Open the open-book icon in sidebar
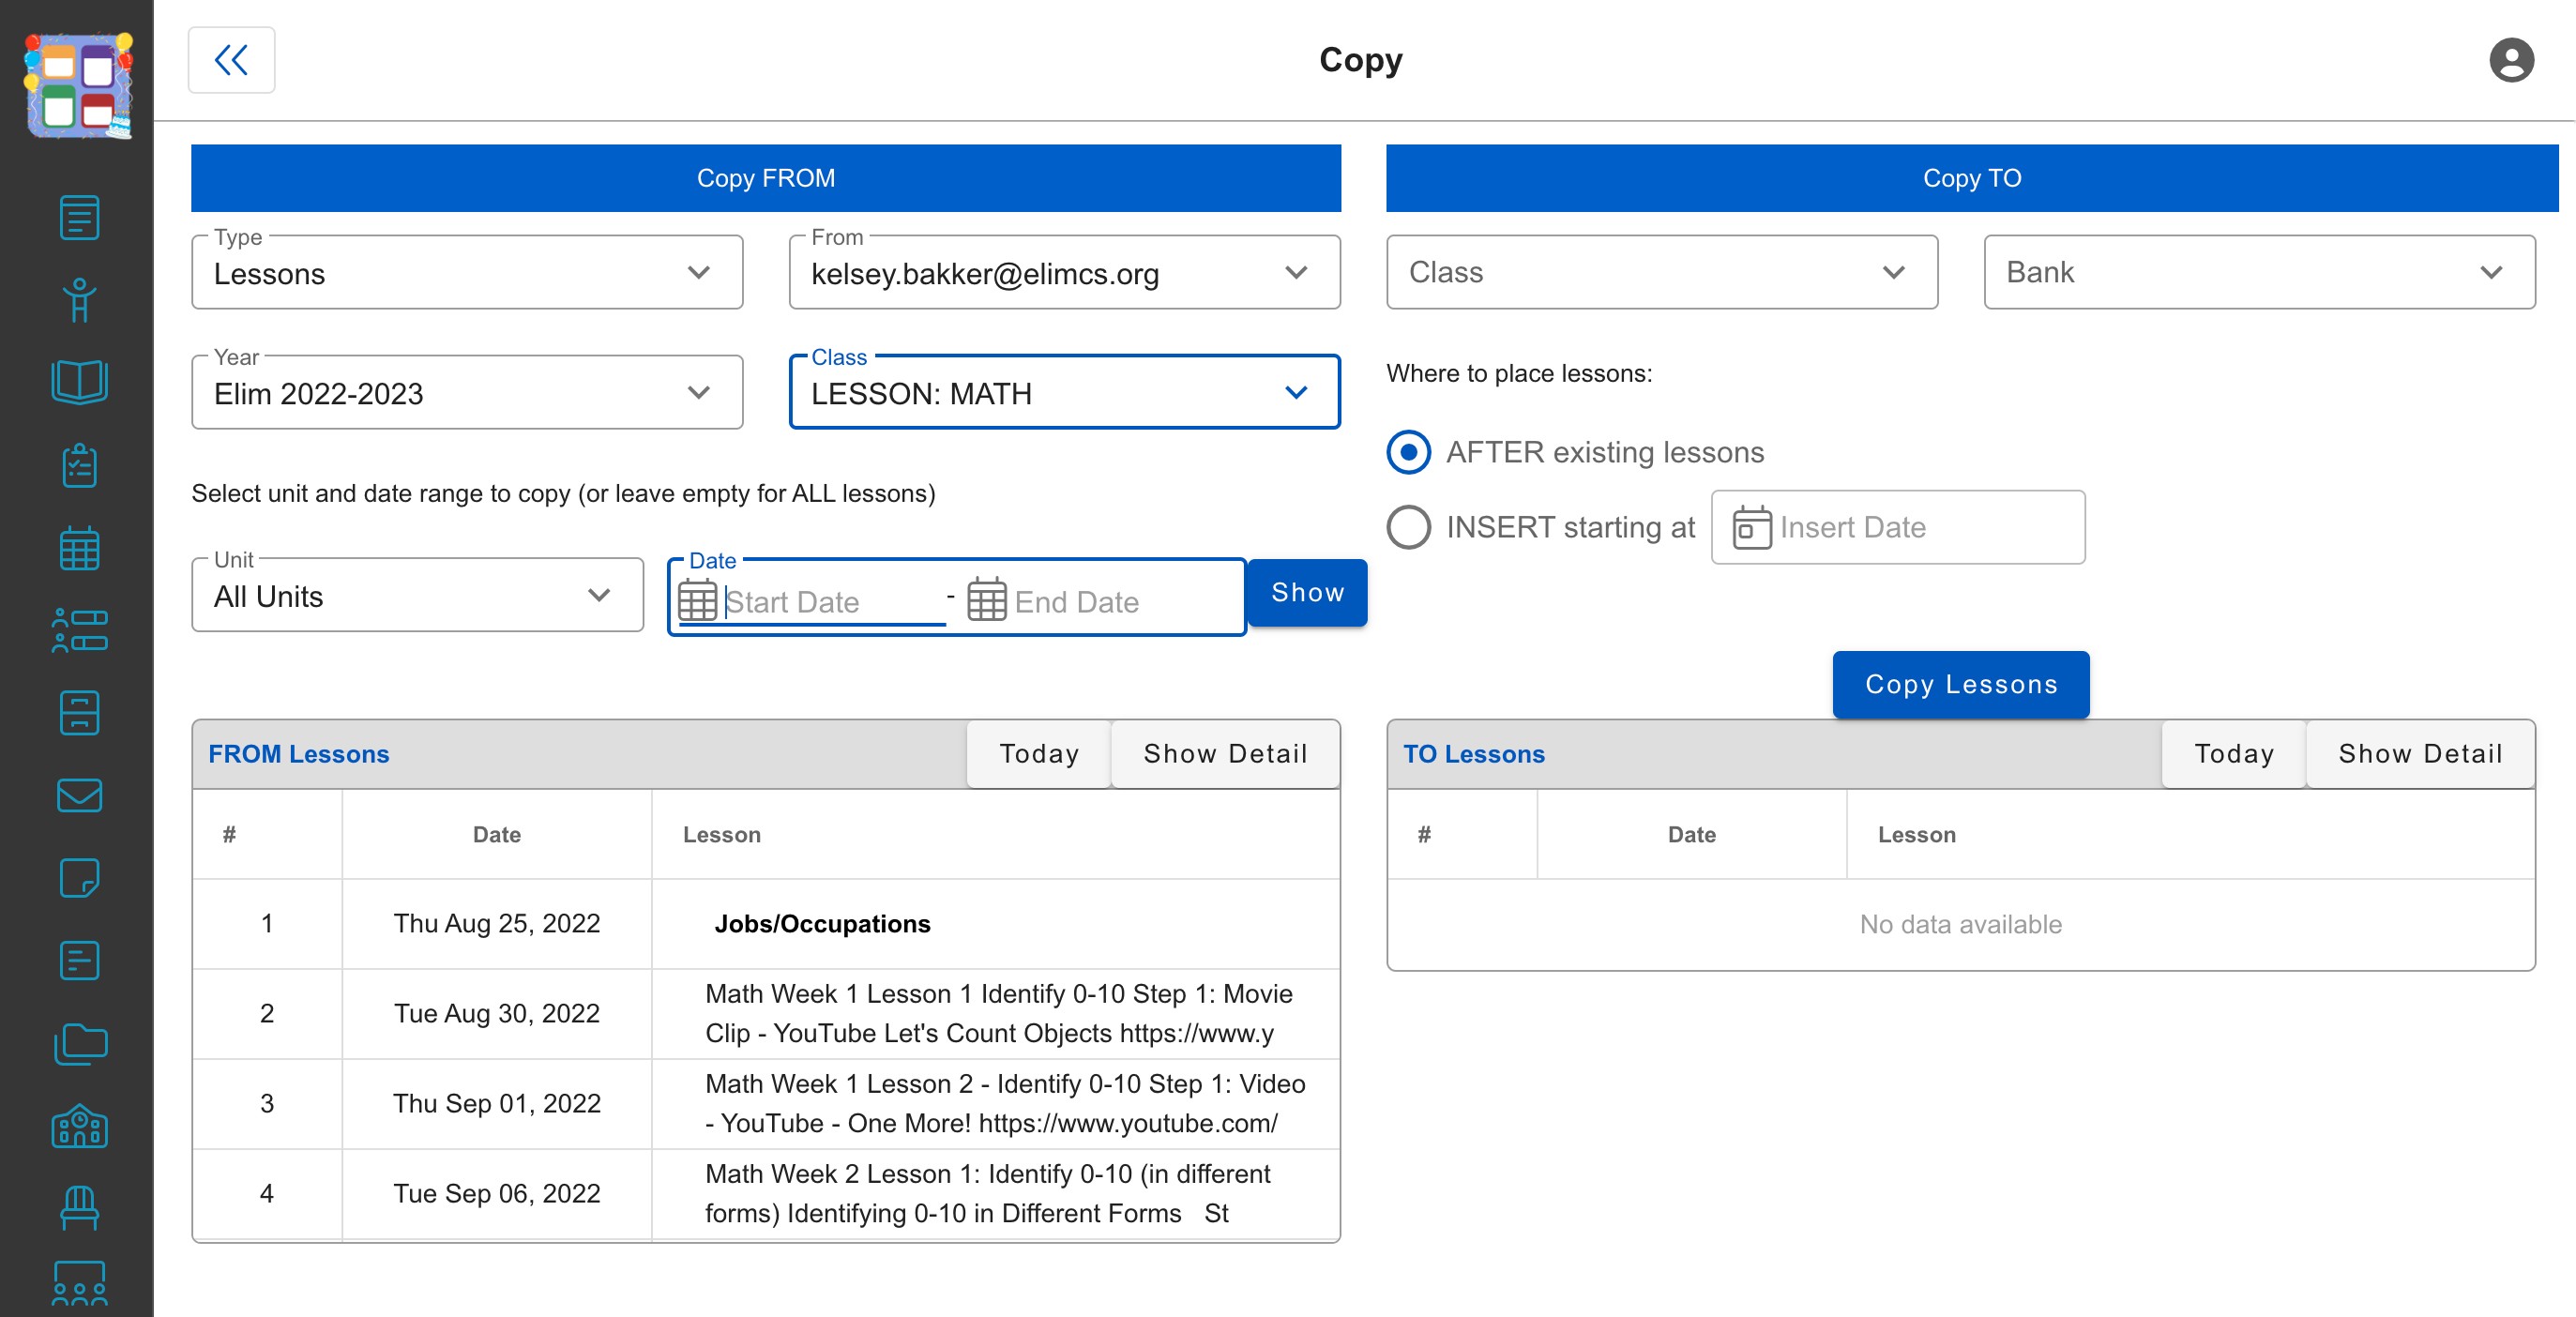The width and height of the screenshot is (2576, 1317). [79, 382]
